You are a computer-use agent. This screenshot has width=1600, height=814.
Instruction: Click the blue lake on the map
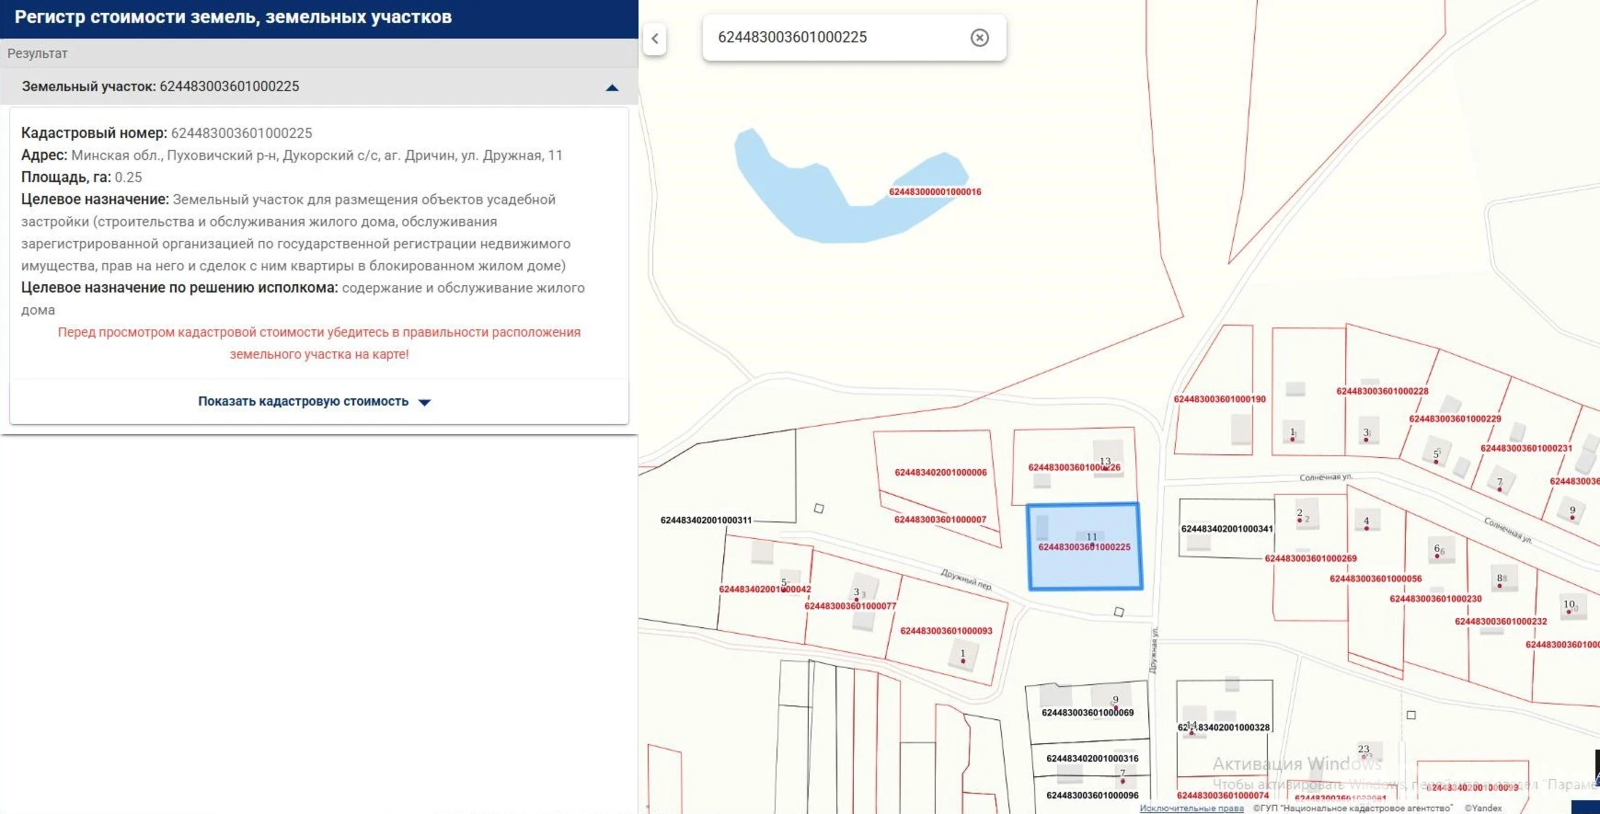point(800,200)
